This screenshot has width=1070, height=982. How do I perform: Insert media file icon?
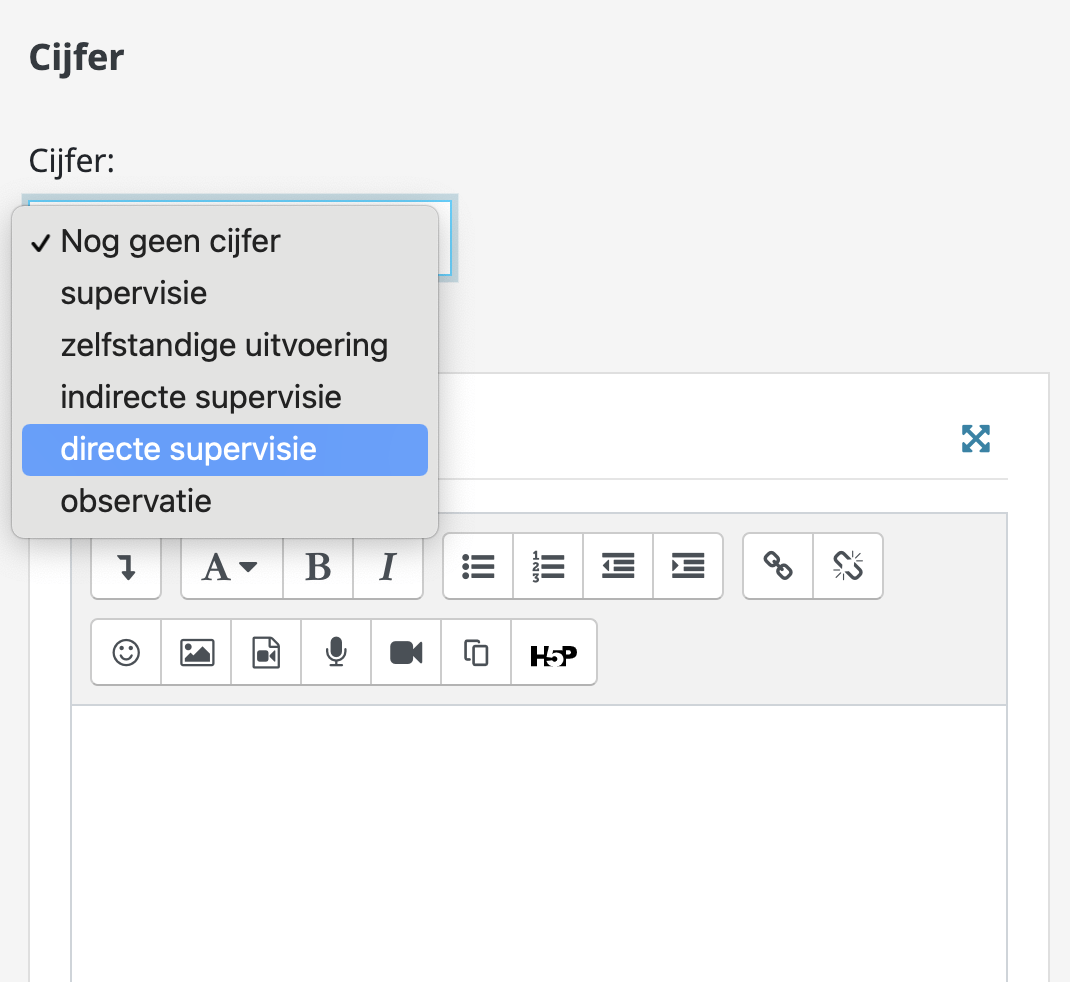tap(266, 652)
